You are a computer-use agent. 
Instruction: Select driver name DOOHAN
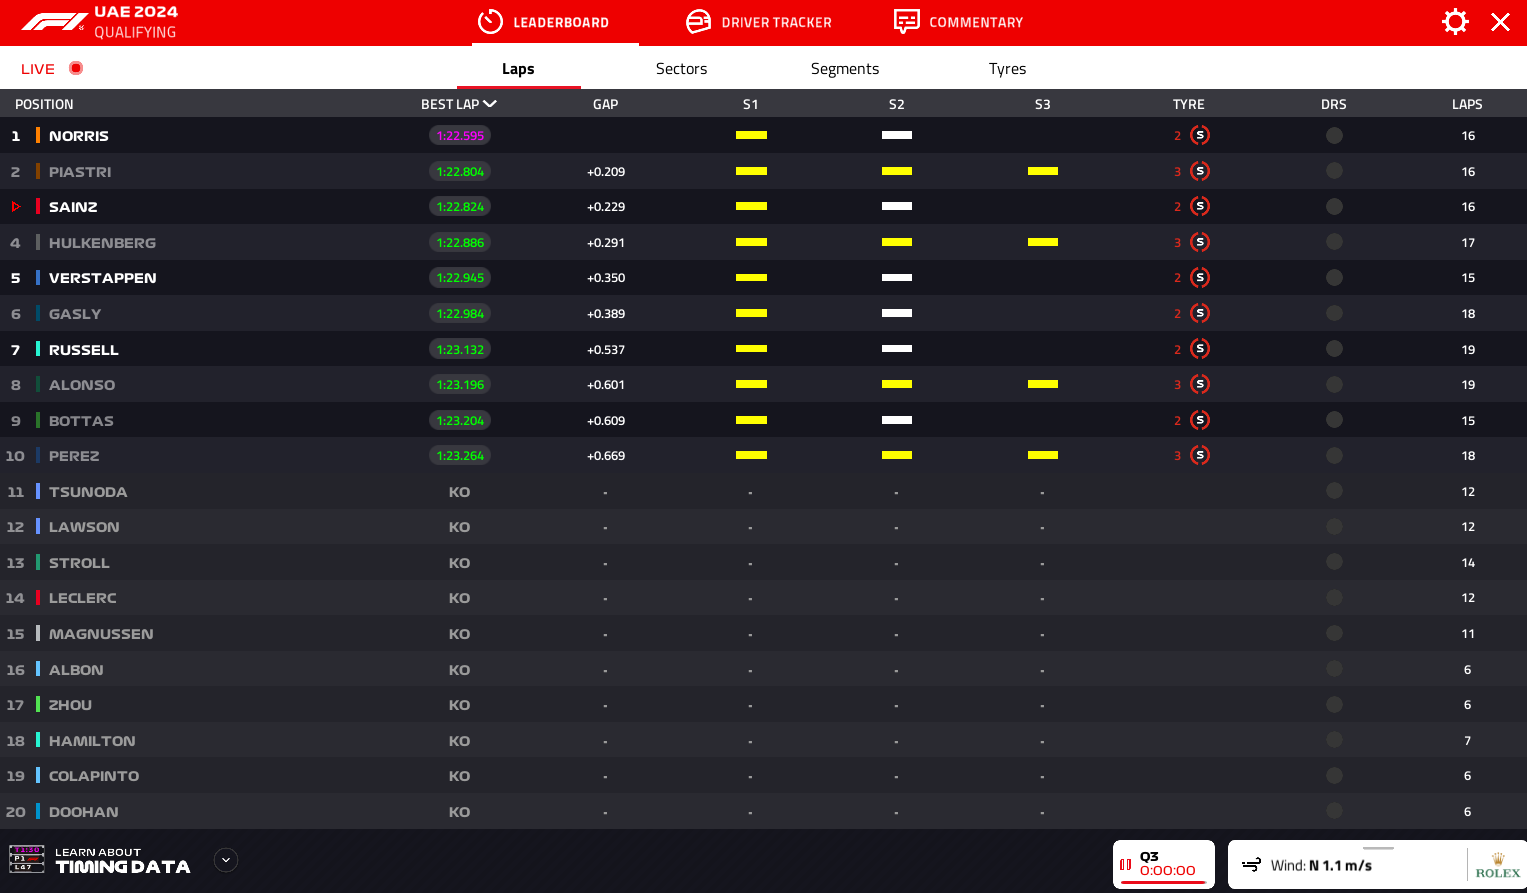pyautogui.click(x=84, y=812)
